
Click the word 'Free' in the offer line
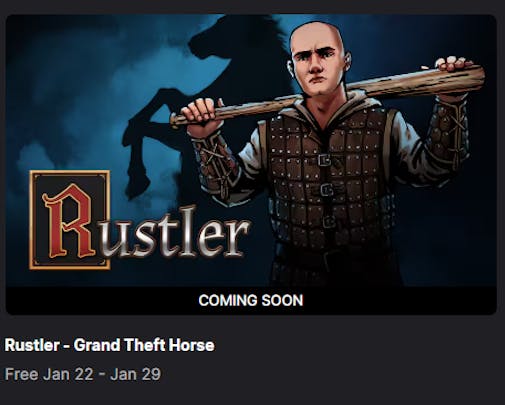pos(21,374)
